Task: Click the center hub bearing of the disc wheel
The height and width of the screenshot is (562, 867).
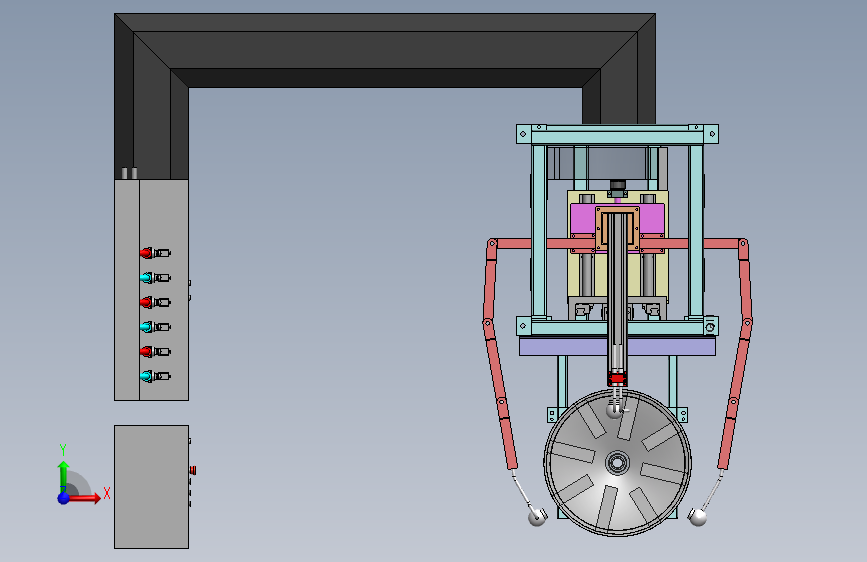Action: [618, 462]
